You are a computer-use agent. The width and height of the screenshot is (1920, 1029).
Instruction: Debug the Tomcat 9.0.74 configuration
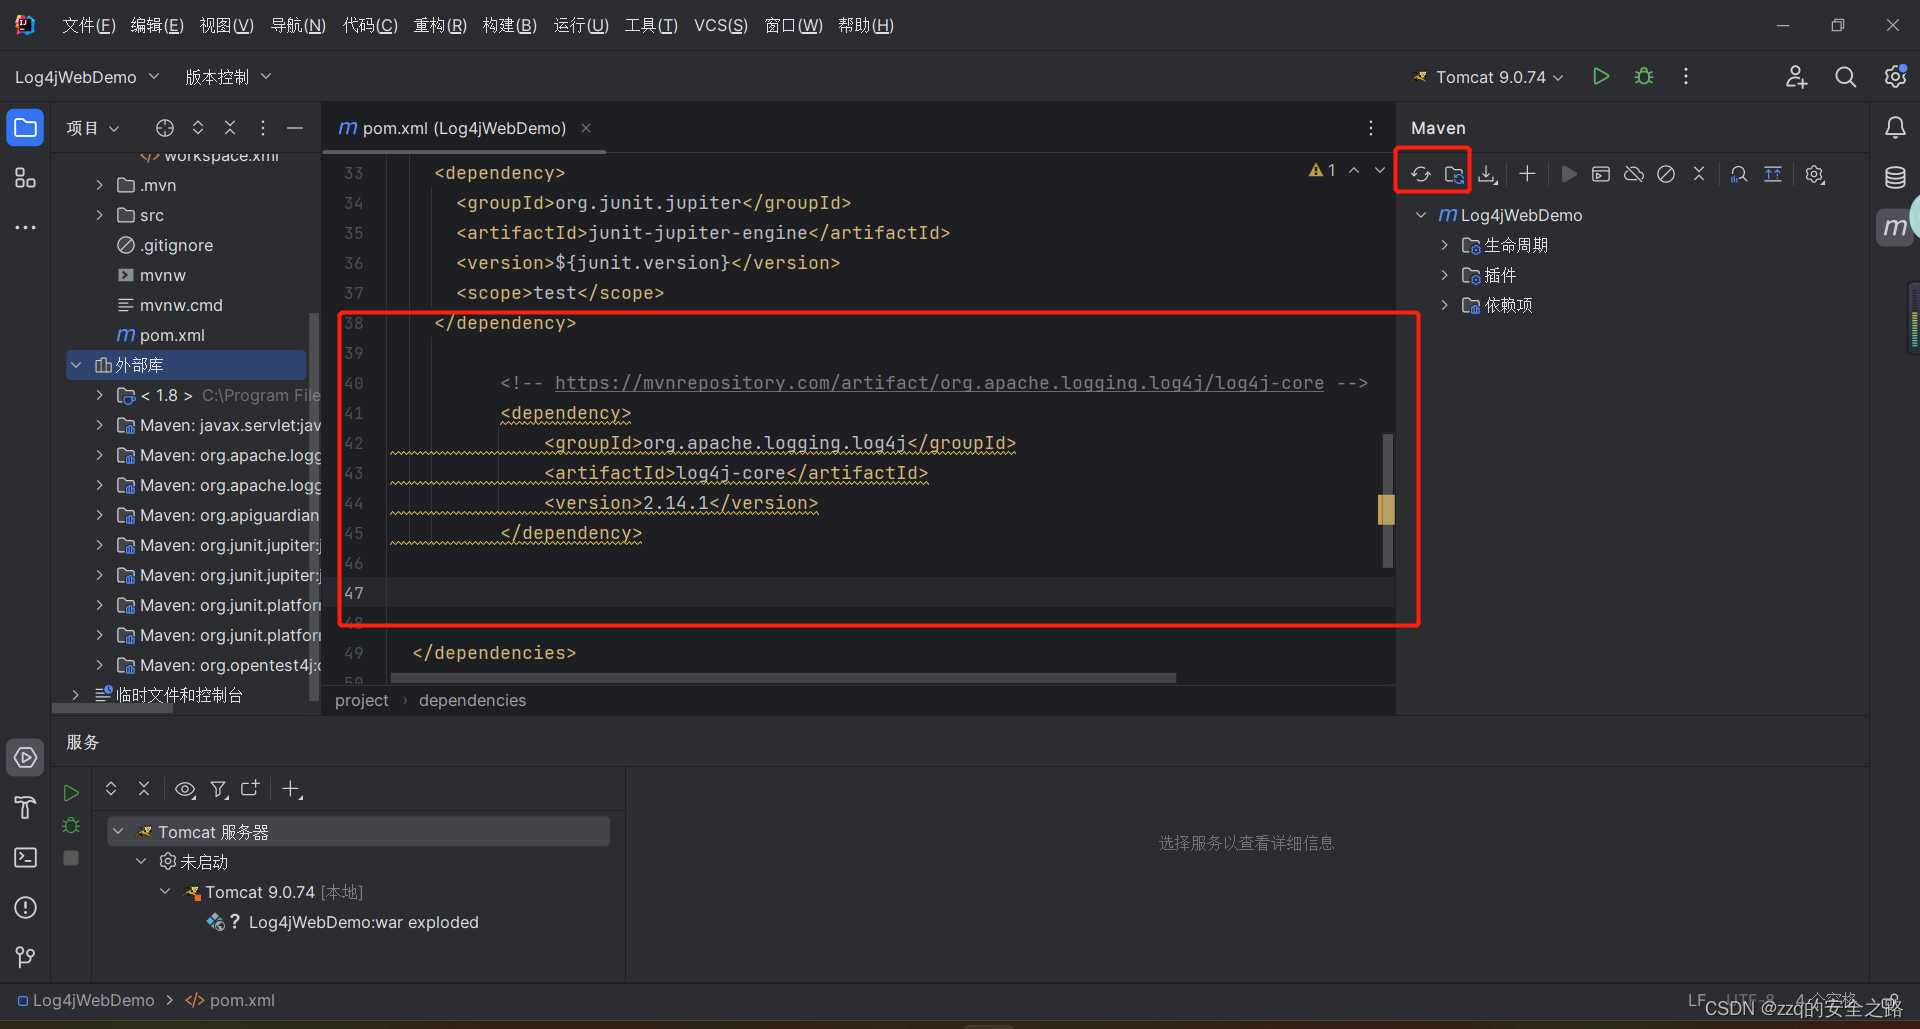pyautogui.click(x=1644, y=76)
